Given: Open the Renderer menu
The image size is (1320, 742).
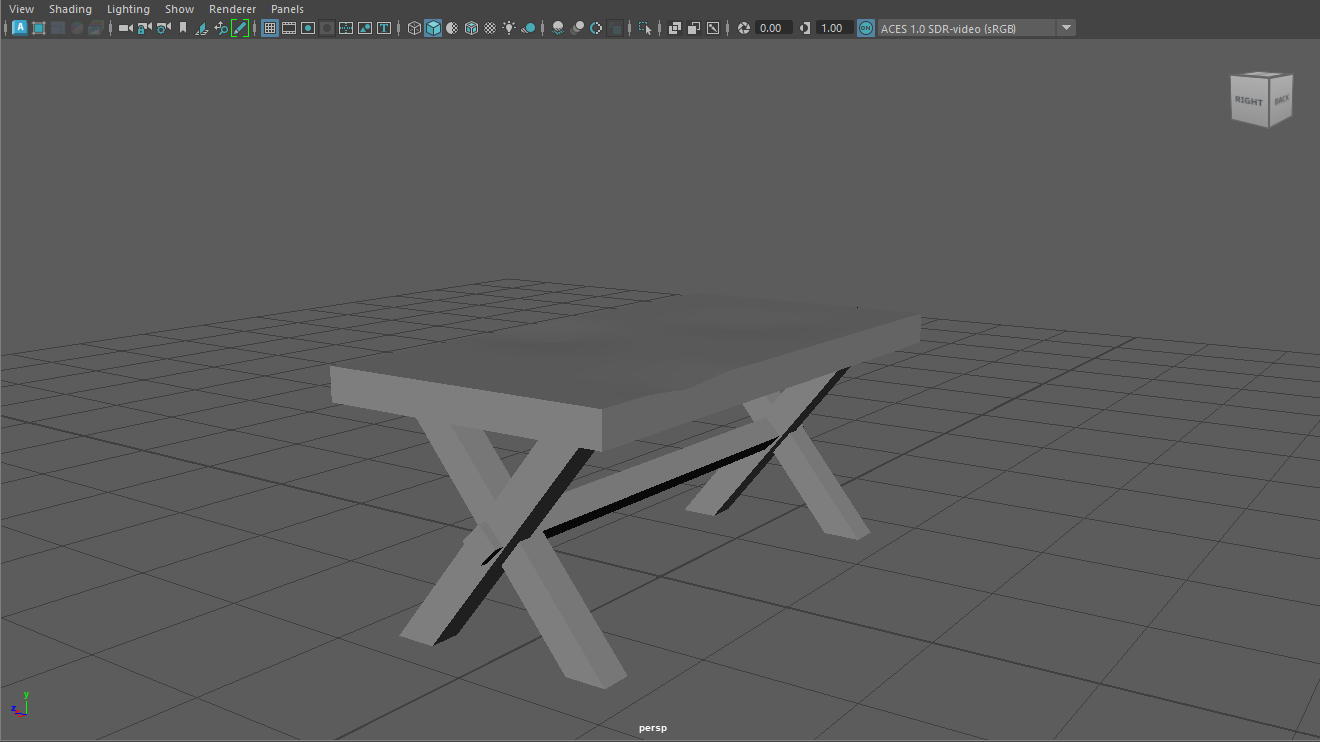Looking at the screenshot, I should [232, 9].
